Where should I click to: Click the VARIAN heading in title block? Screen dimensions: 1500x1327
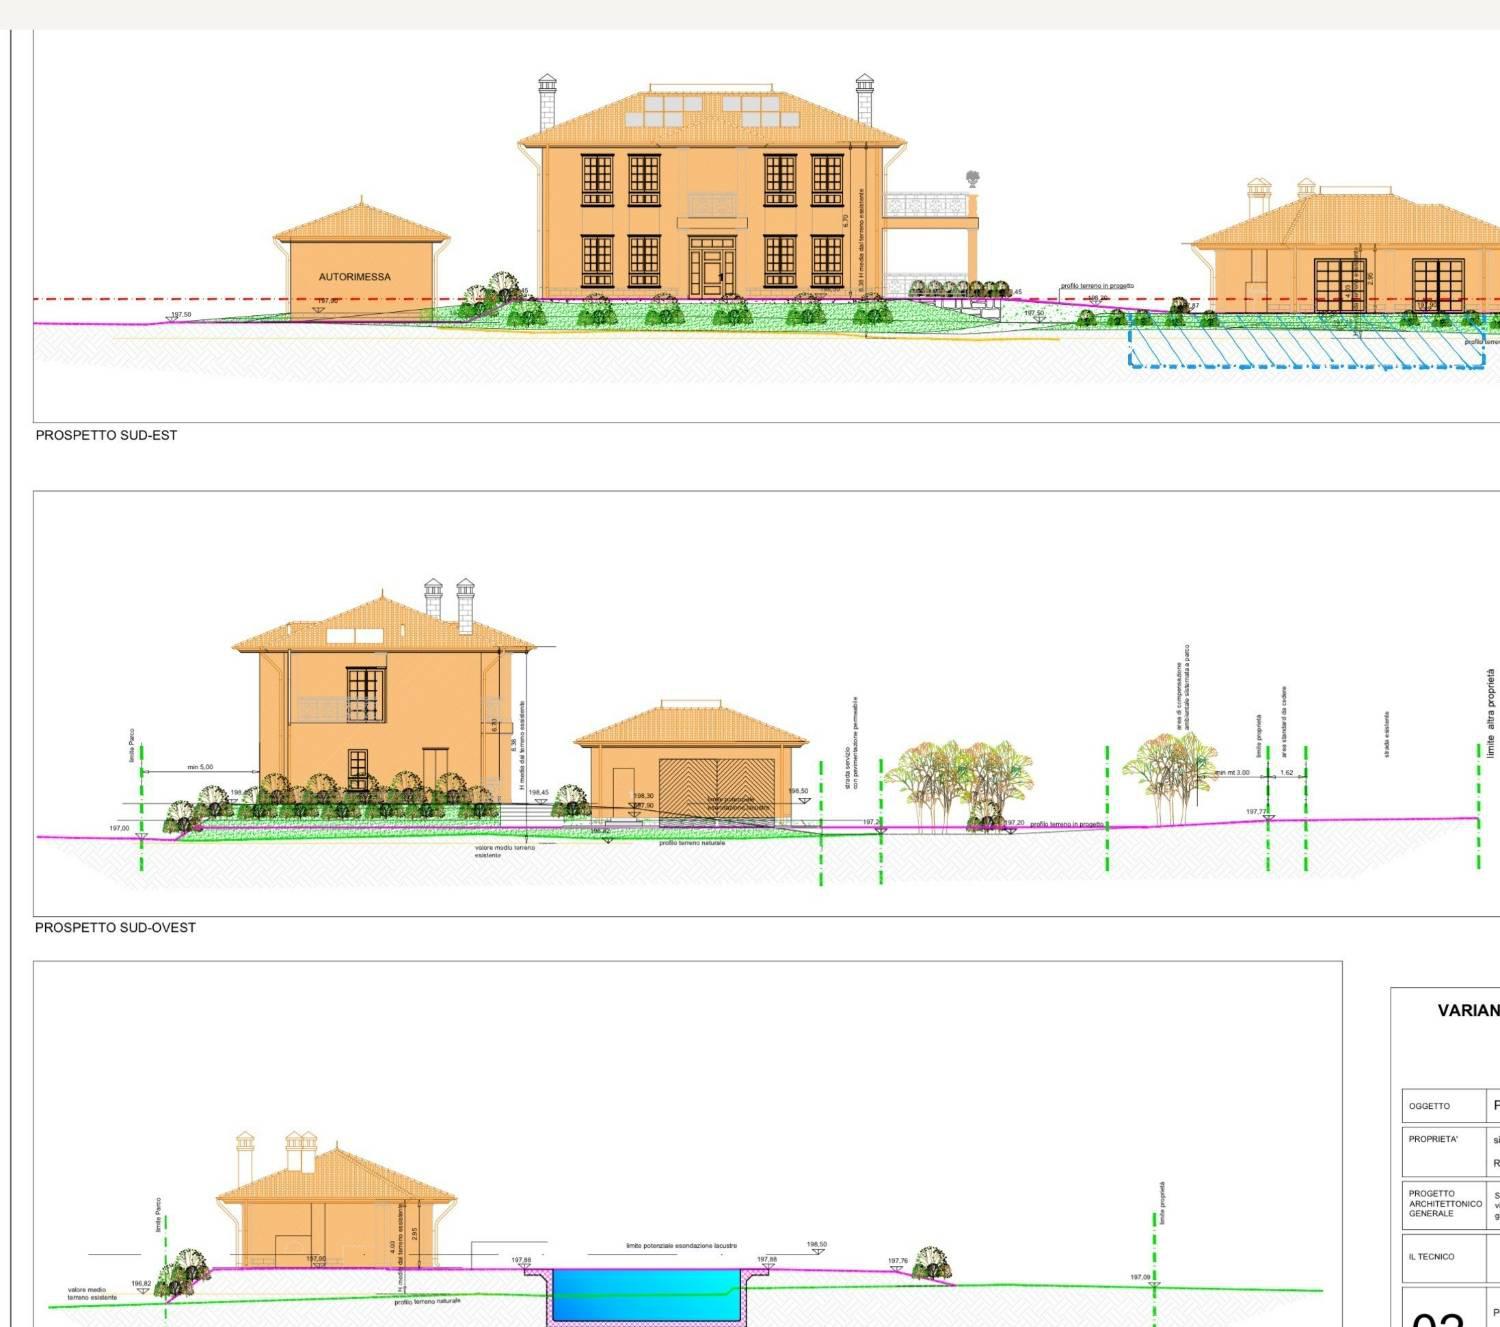[1467, 1011]
